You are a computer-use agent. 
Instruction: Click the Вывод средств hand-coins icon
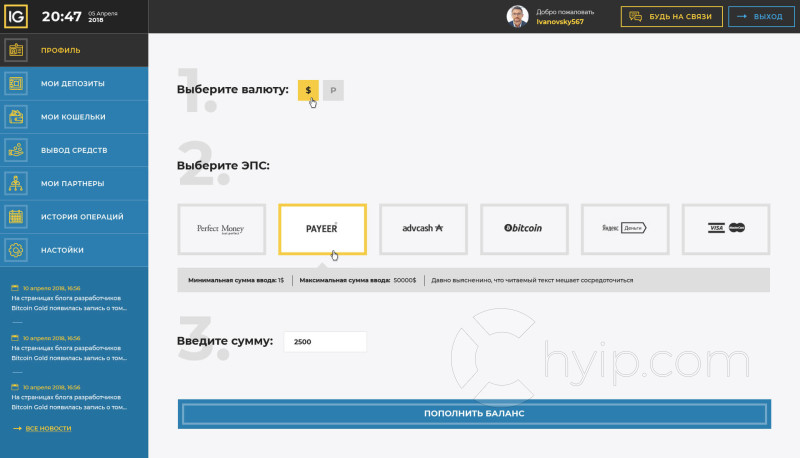coord(16,150)
